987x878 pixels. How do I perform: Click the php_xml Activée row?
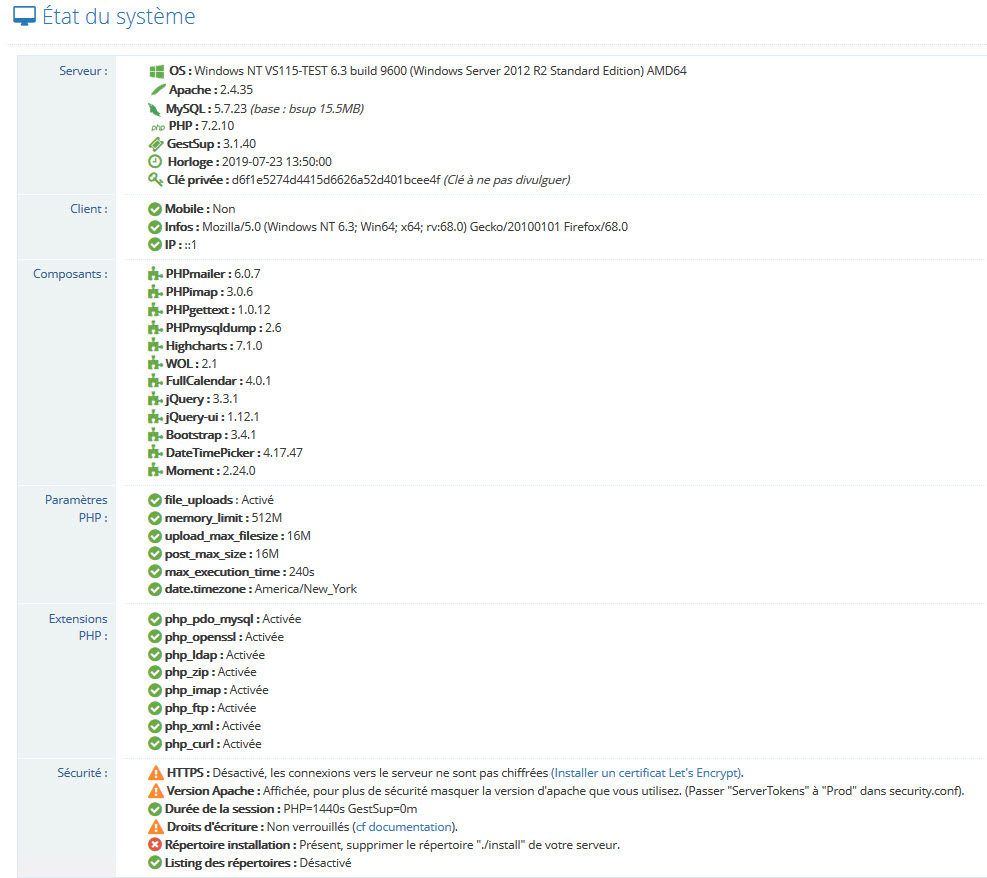(205, 726)
